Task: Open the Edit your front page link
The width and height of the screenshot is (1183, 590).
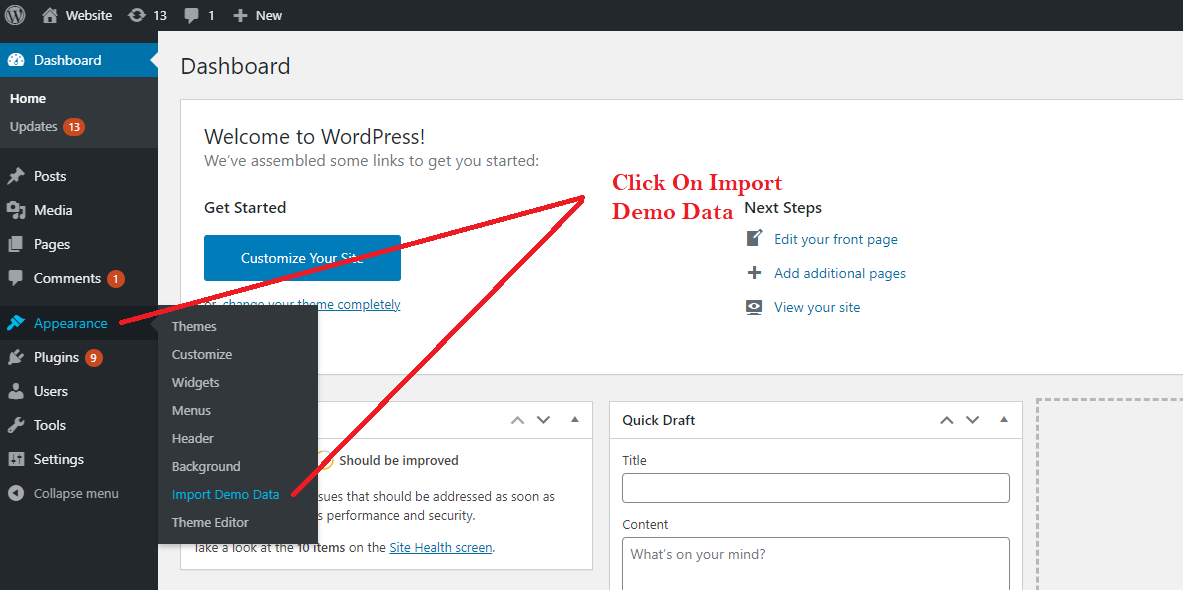Action: [x=836, y=239]
